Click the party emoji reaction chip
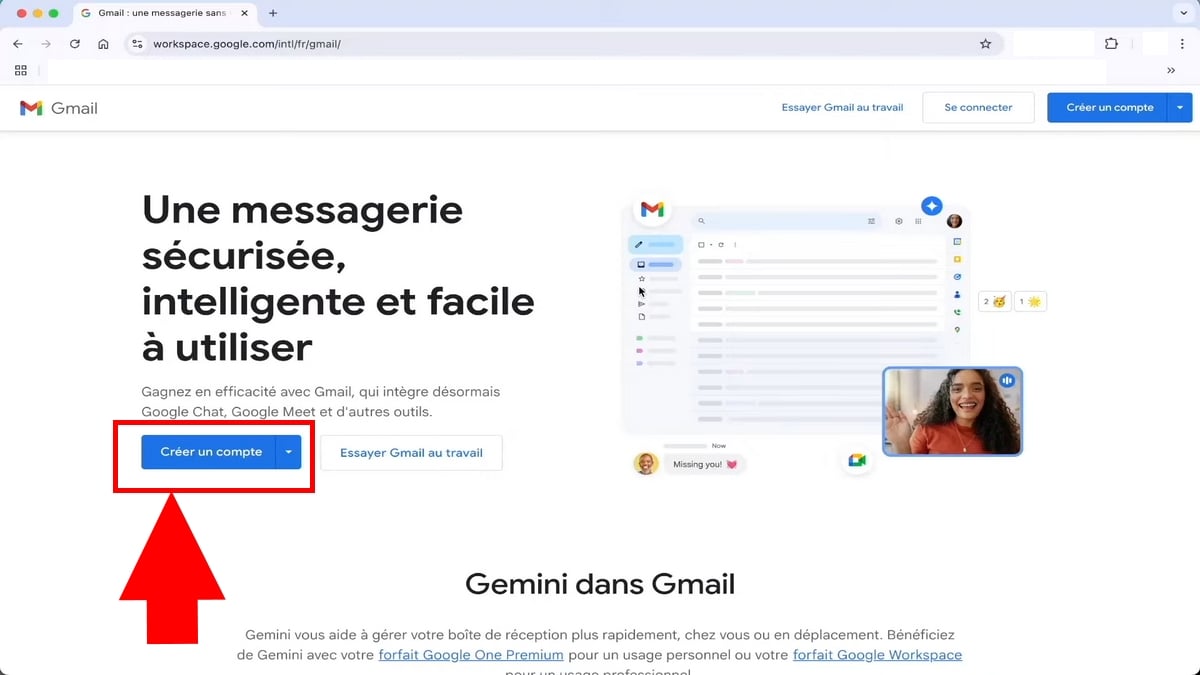This screenshot has height=675, width=1200. [994, 301]
